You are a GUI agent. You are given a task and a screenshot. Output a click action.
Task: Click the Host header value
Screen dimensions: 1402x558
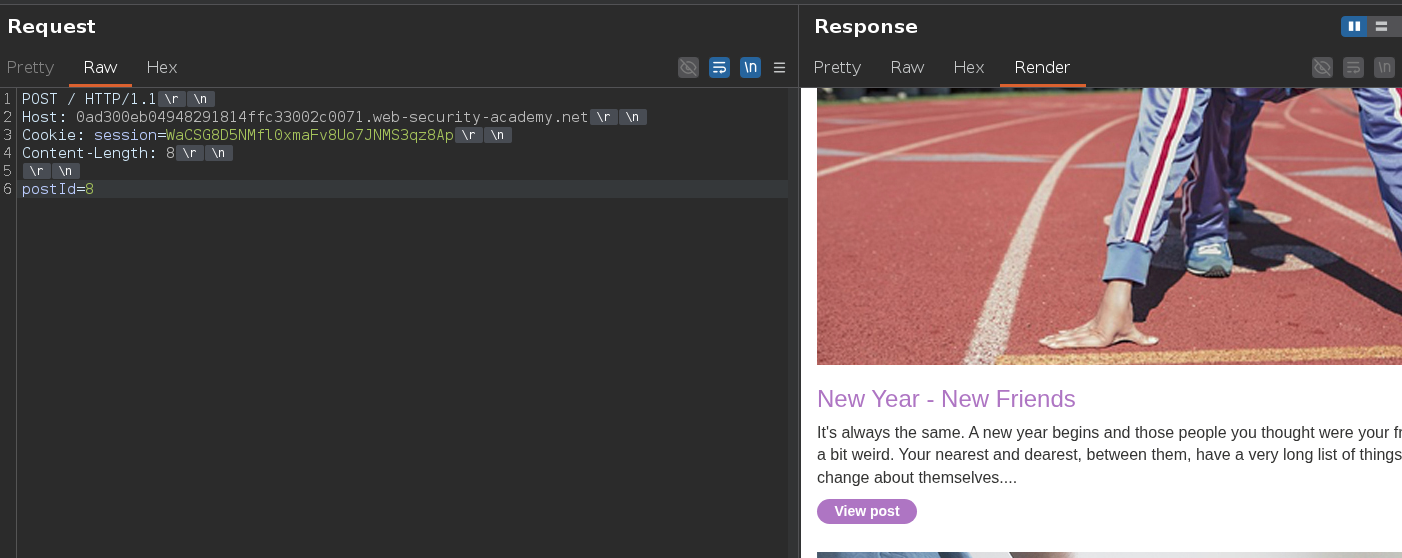click(332, 117)
